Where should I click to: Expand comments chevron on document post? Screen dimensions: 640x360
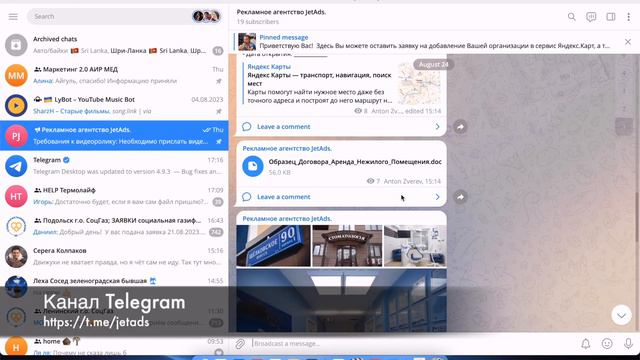click(438, 197)
